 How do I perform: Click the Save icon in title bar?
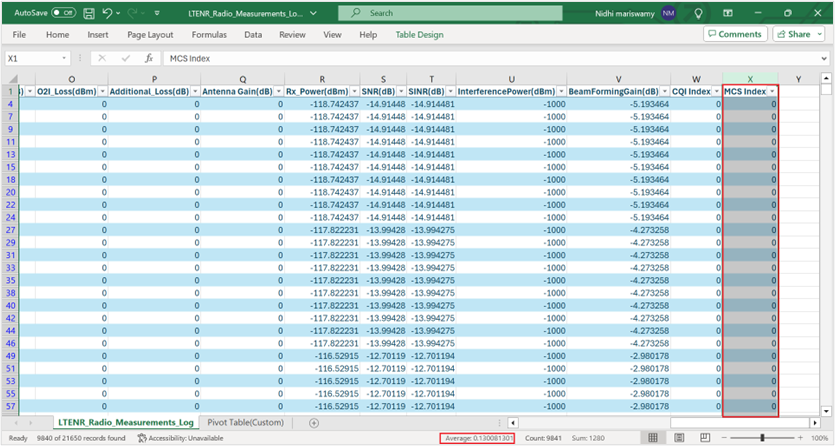90,13
